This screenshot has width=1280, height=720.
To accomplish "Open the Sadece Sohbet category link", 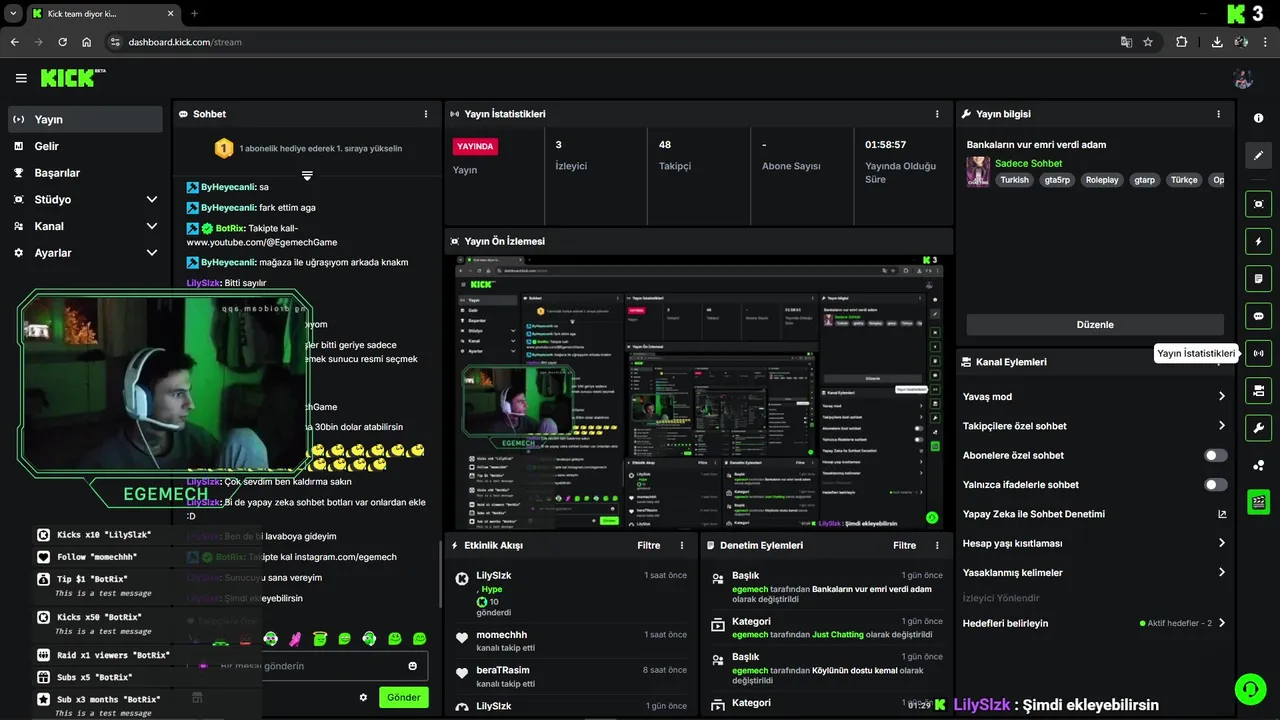I will pos(1028,163).
